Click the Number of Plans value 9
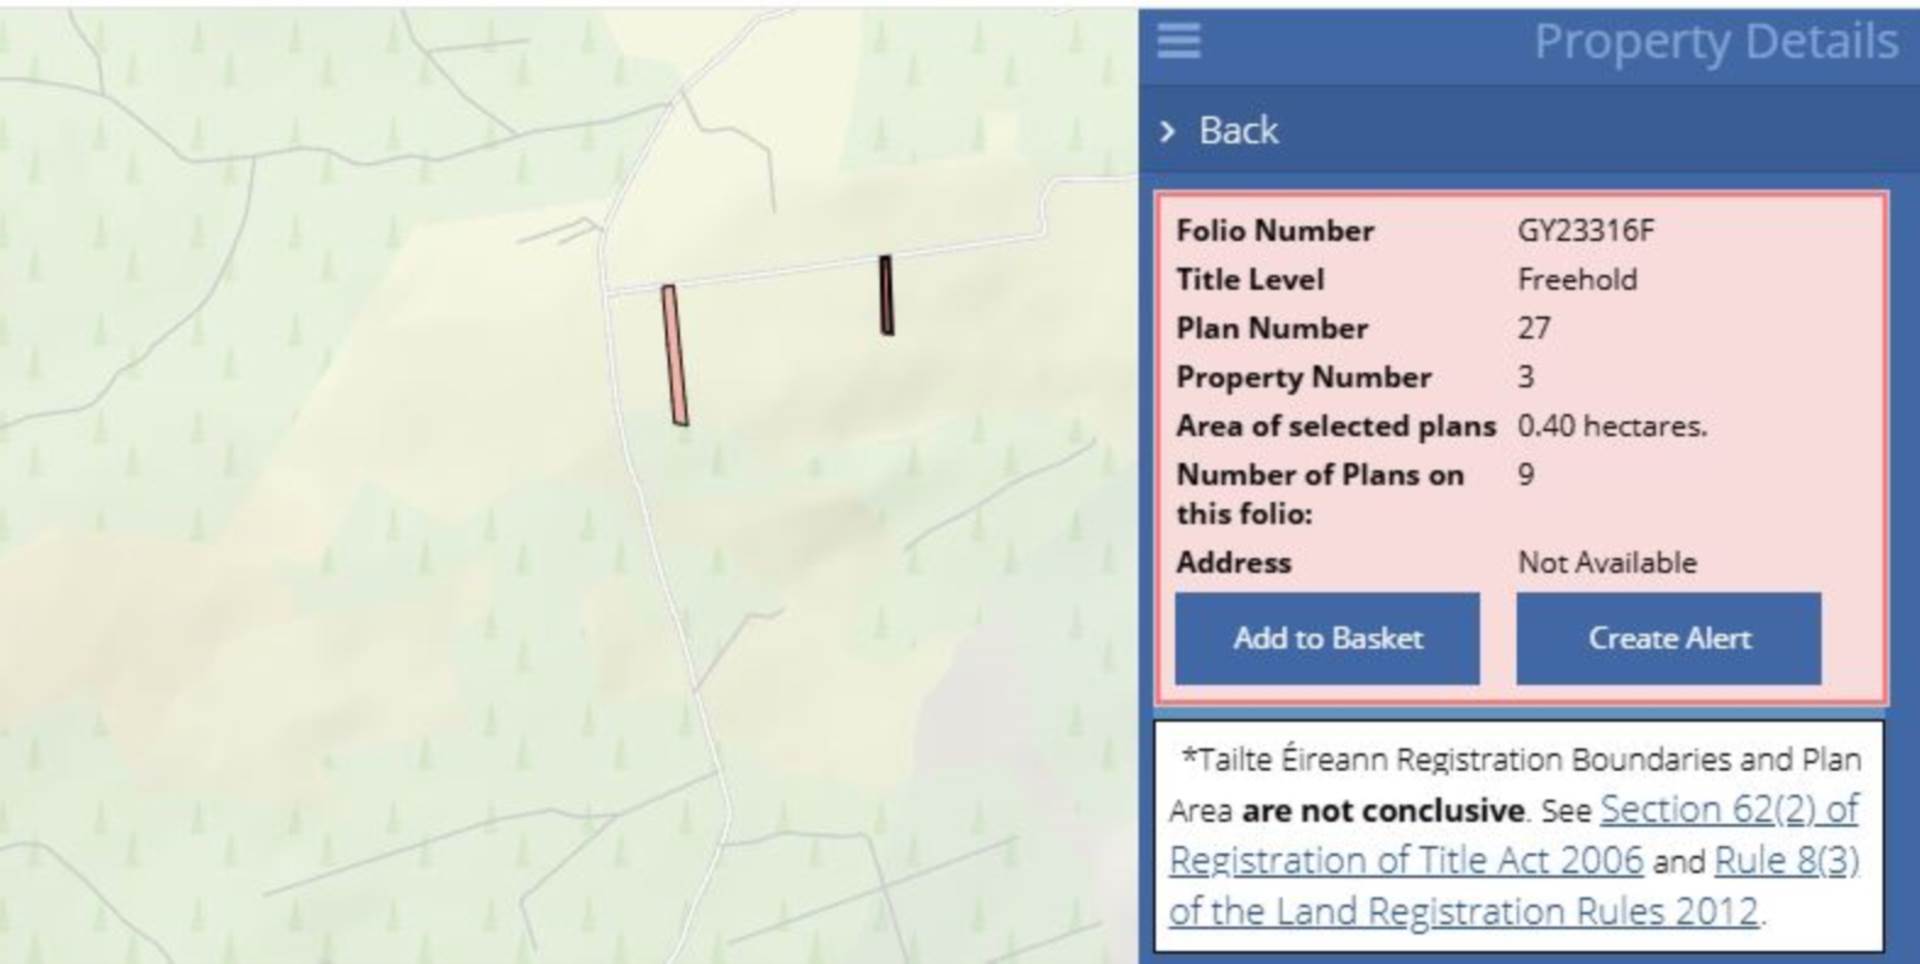The height and width of the screenshot is (964, 1920). coord(1526,474)
